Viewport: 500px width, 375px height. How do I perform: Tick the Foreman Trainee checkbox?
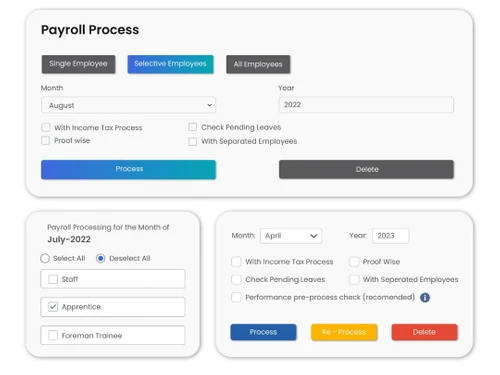coord(53,335)
